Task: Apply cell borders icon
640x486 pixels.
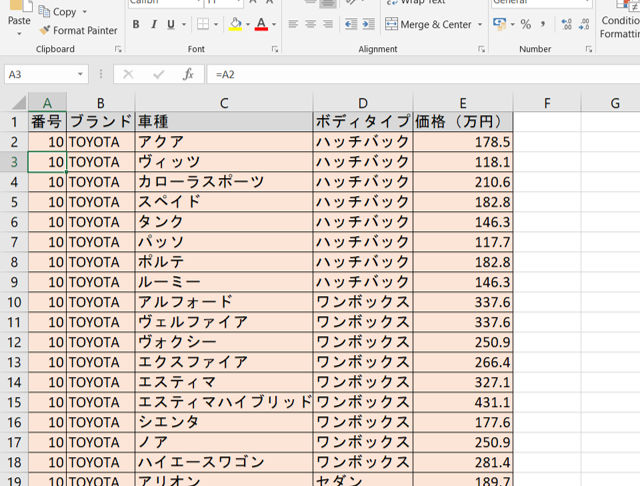Action: coord(203,24)
